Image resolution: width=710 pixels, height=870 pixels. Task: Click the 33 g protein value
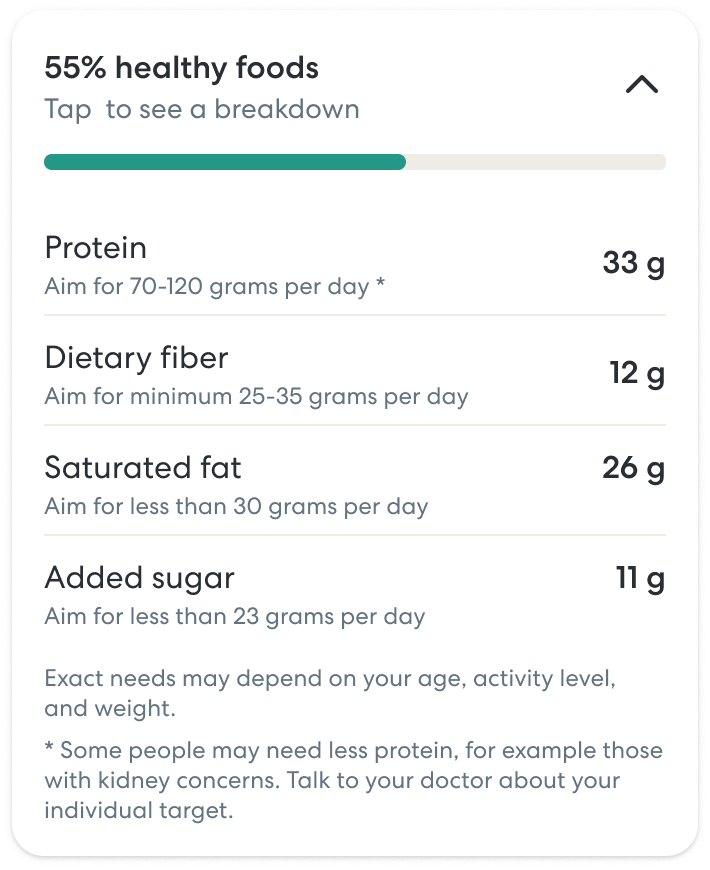[x=633, y=263]
